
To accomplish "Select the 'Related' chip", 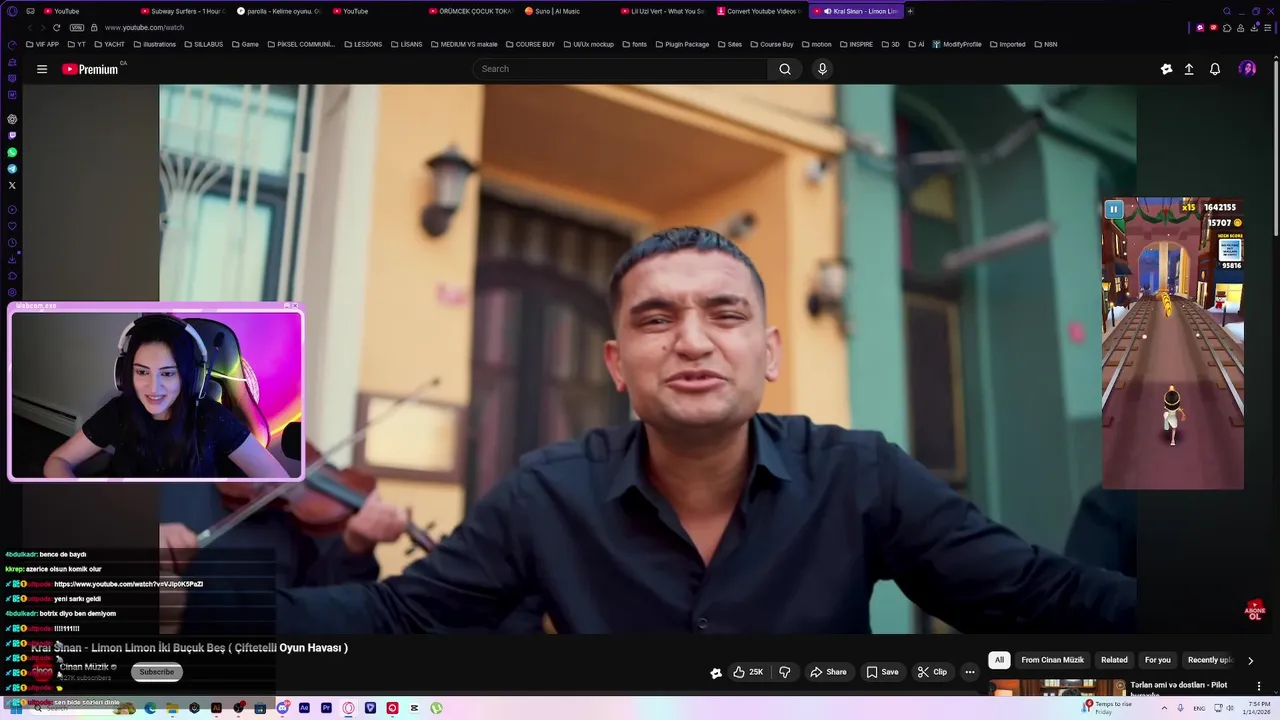I will (x=1114, y=660).
